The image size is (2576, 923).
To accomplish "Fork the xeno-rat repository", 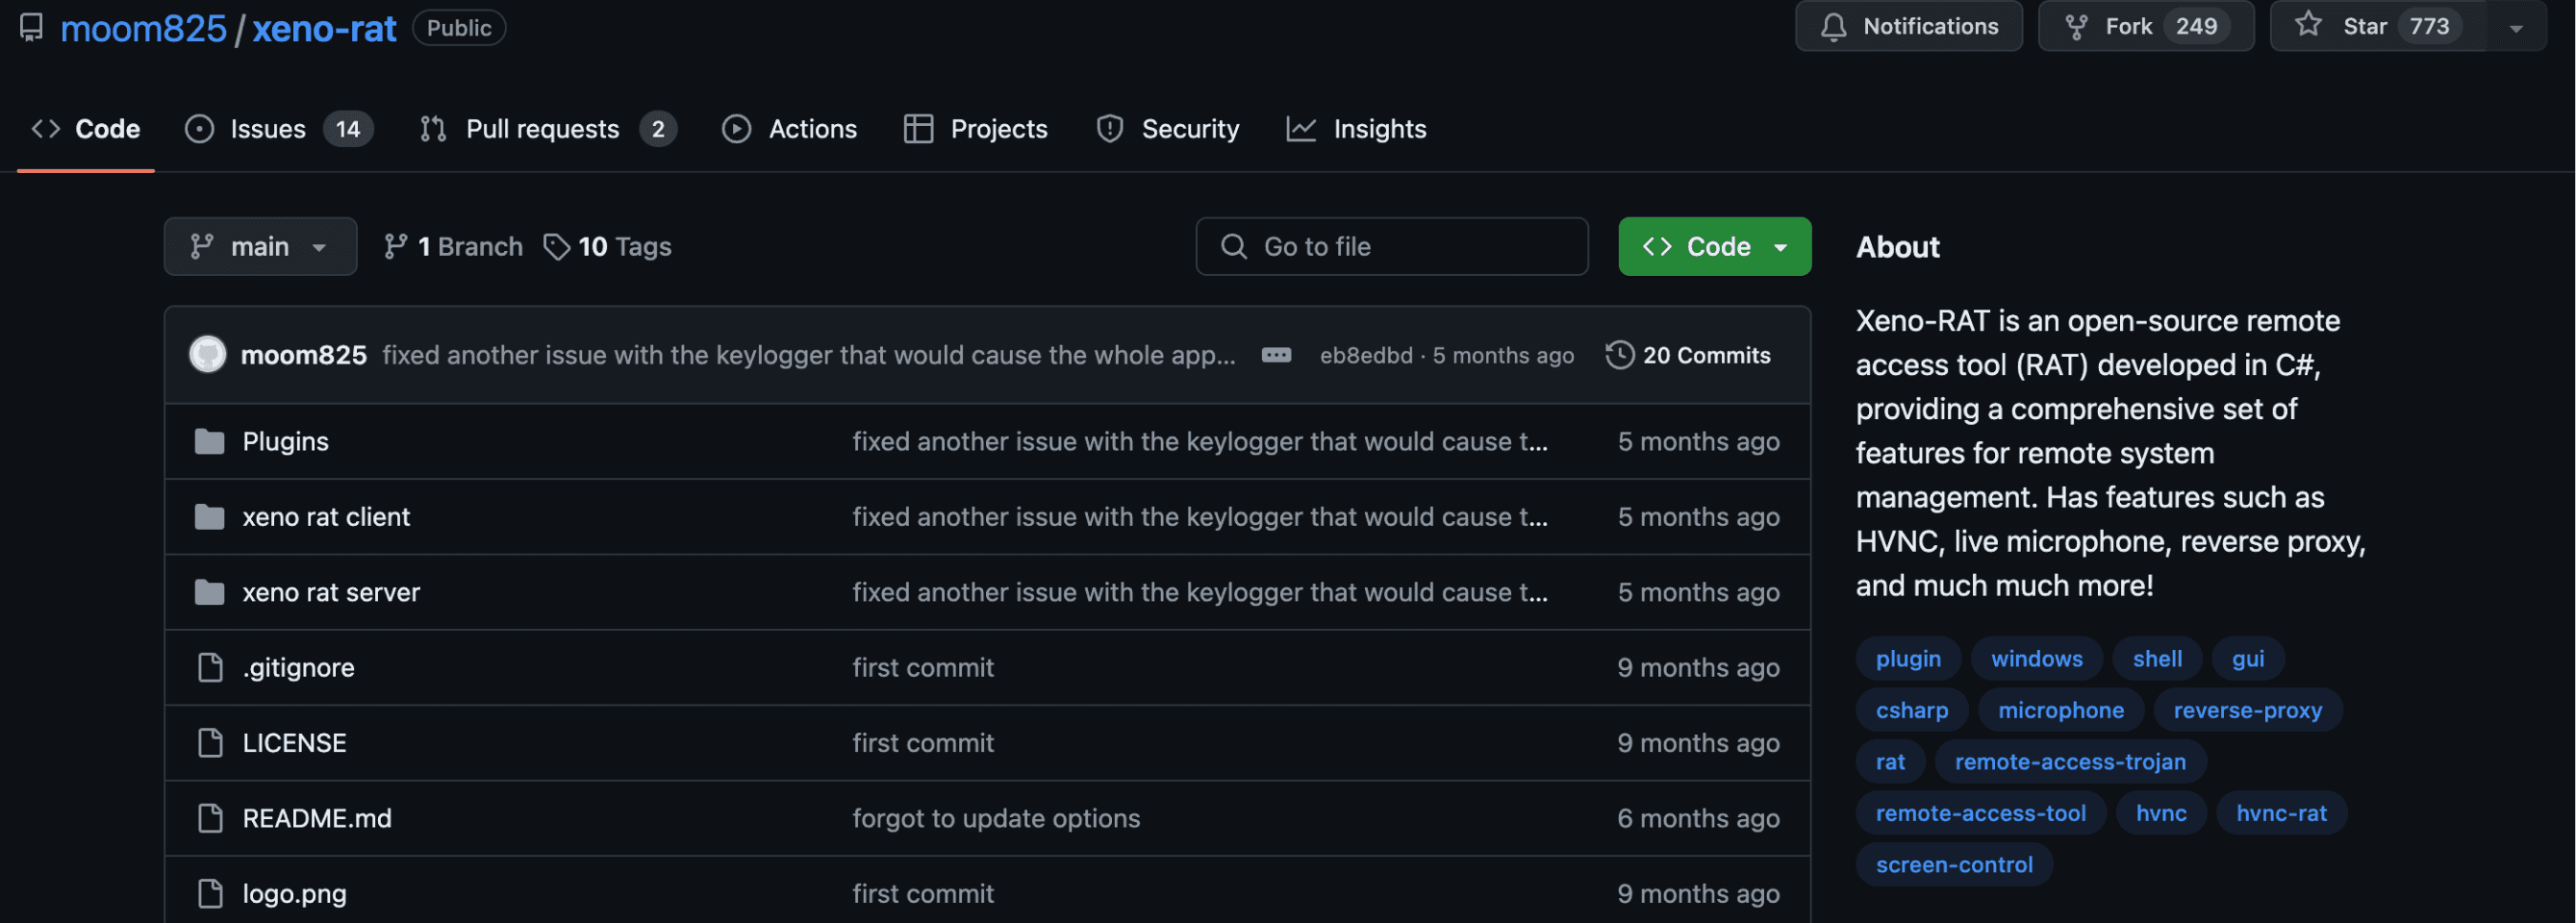I will pos(2146,26).
